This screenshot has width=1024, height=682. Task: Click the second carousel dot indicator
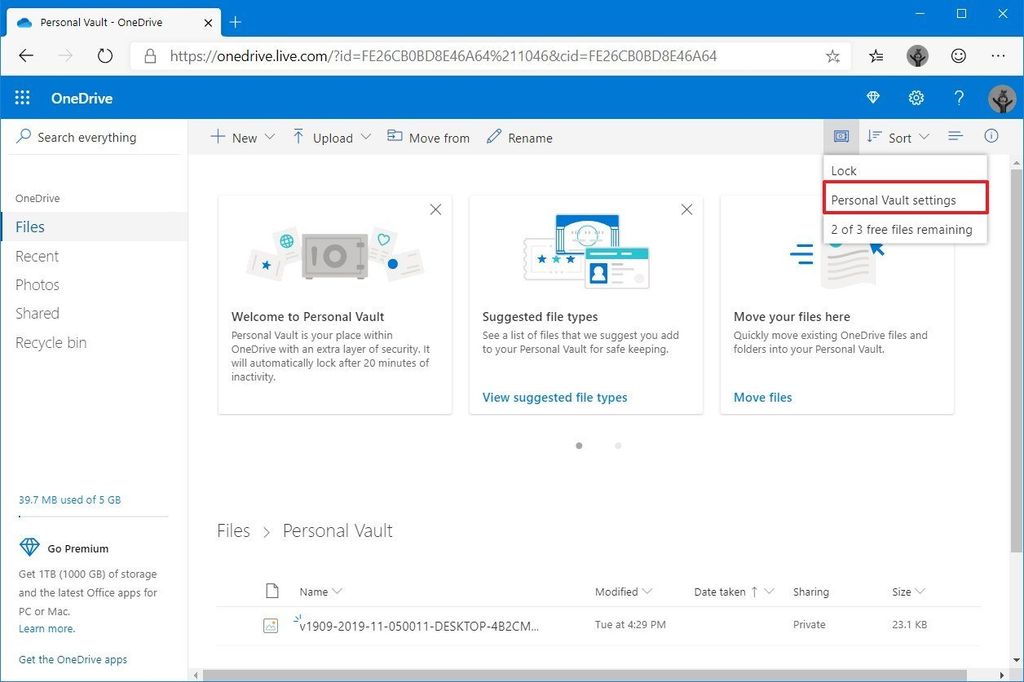[x=618, y=446]
